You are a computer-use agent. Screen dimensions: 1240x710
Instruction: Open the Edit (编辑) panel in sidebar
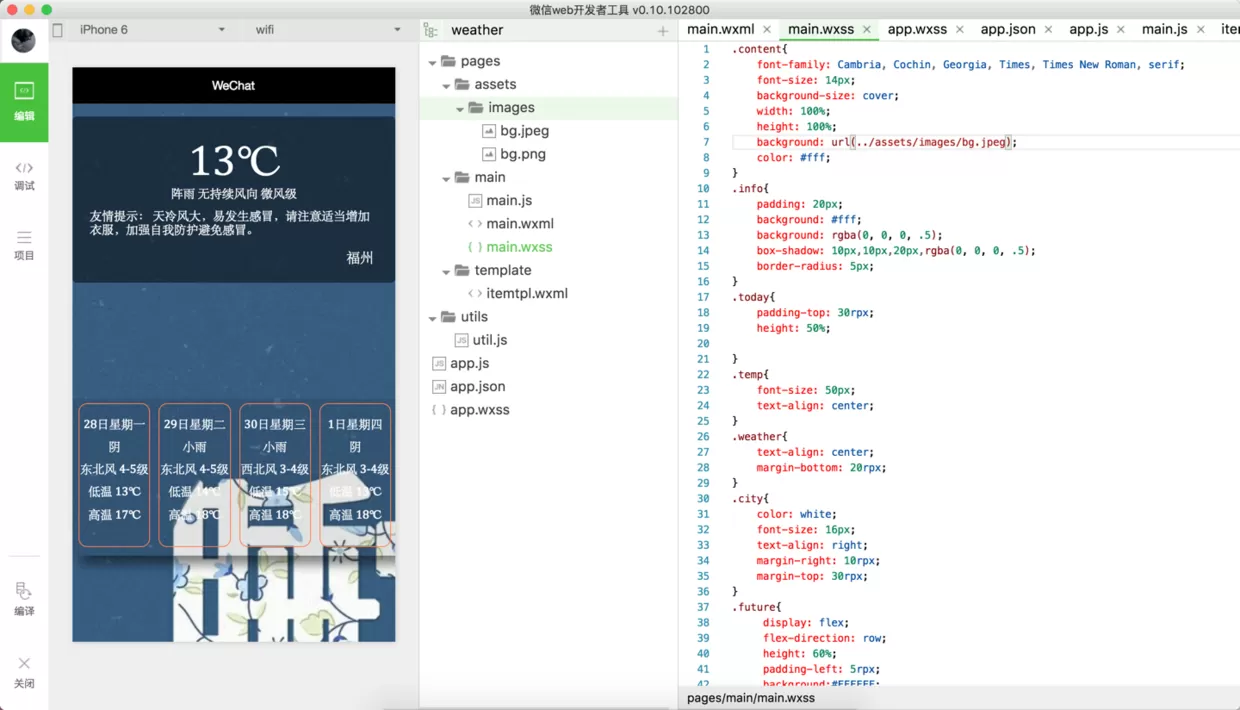(24, 102)
